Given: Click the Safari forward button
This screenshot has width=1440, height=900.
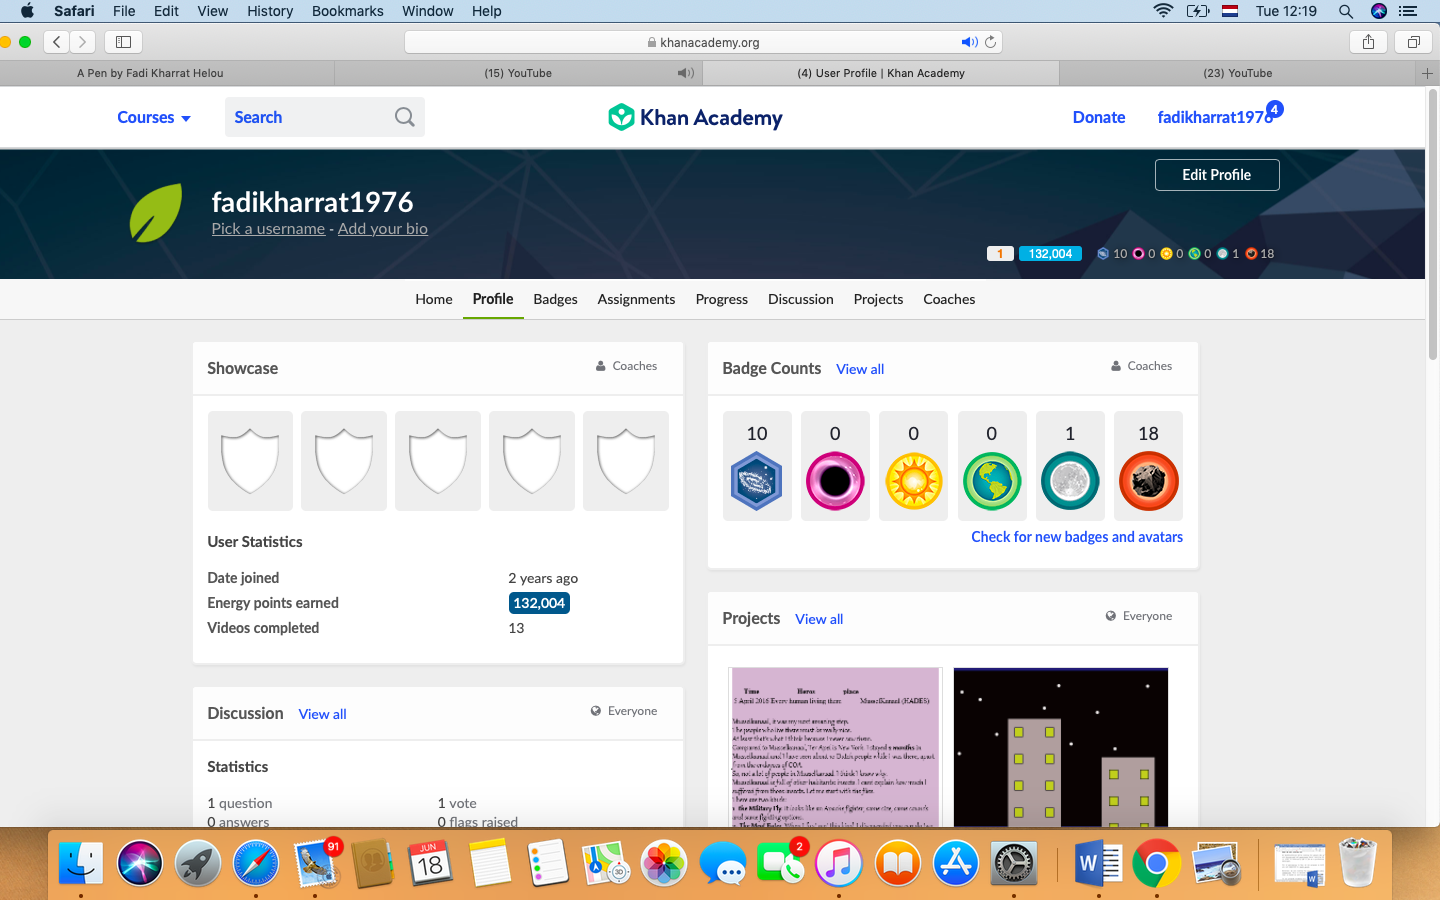Looking at the screenshot, I should pyautogui.click(x=83, y=42).
